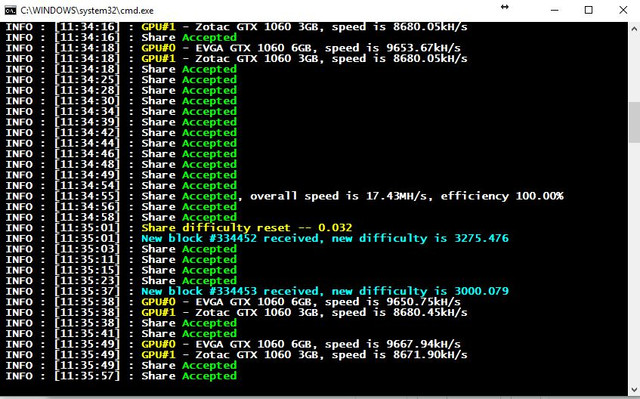
Task: Click the timestamp '[11:34:49]'
Action: click(x=87, y=175)
